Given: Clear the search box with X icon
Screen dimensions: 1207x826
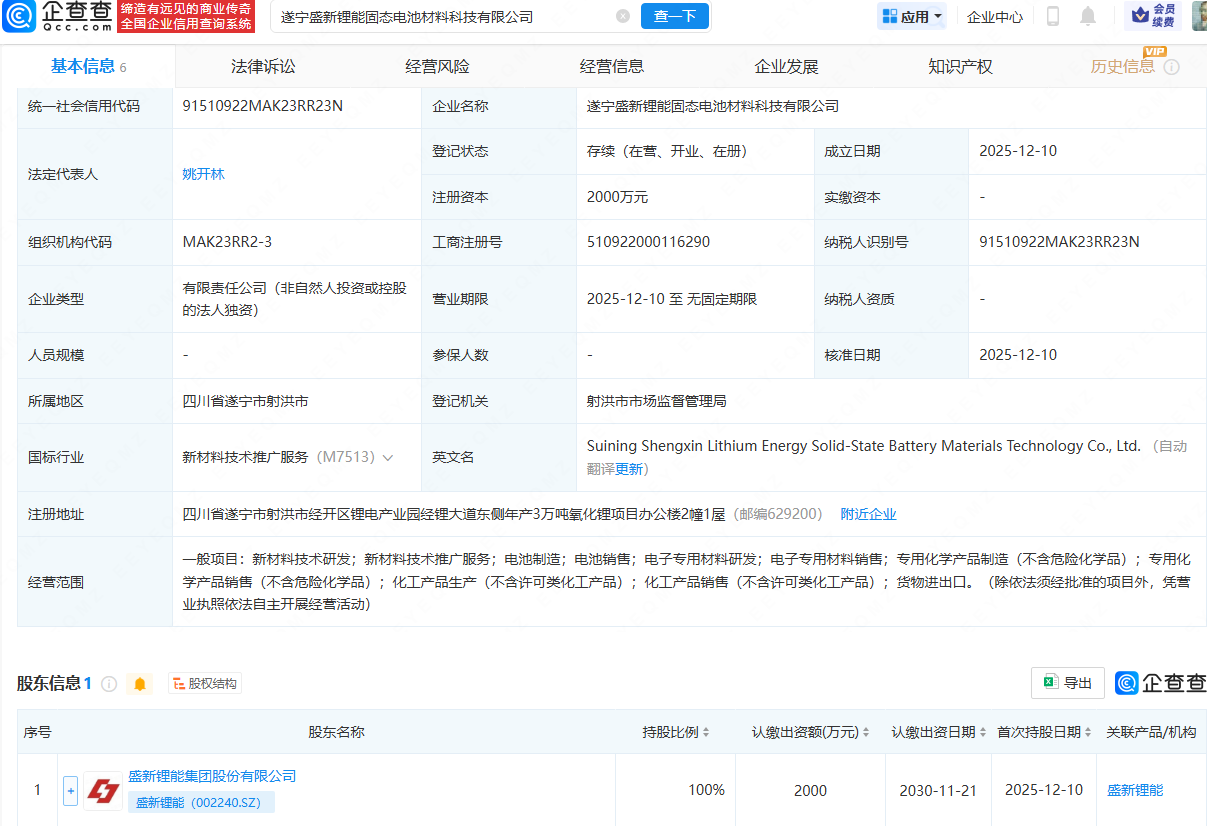Looking at the screenshot, I should pos(623,16).
